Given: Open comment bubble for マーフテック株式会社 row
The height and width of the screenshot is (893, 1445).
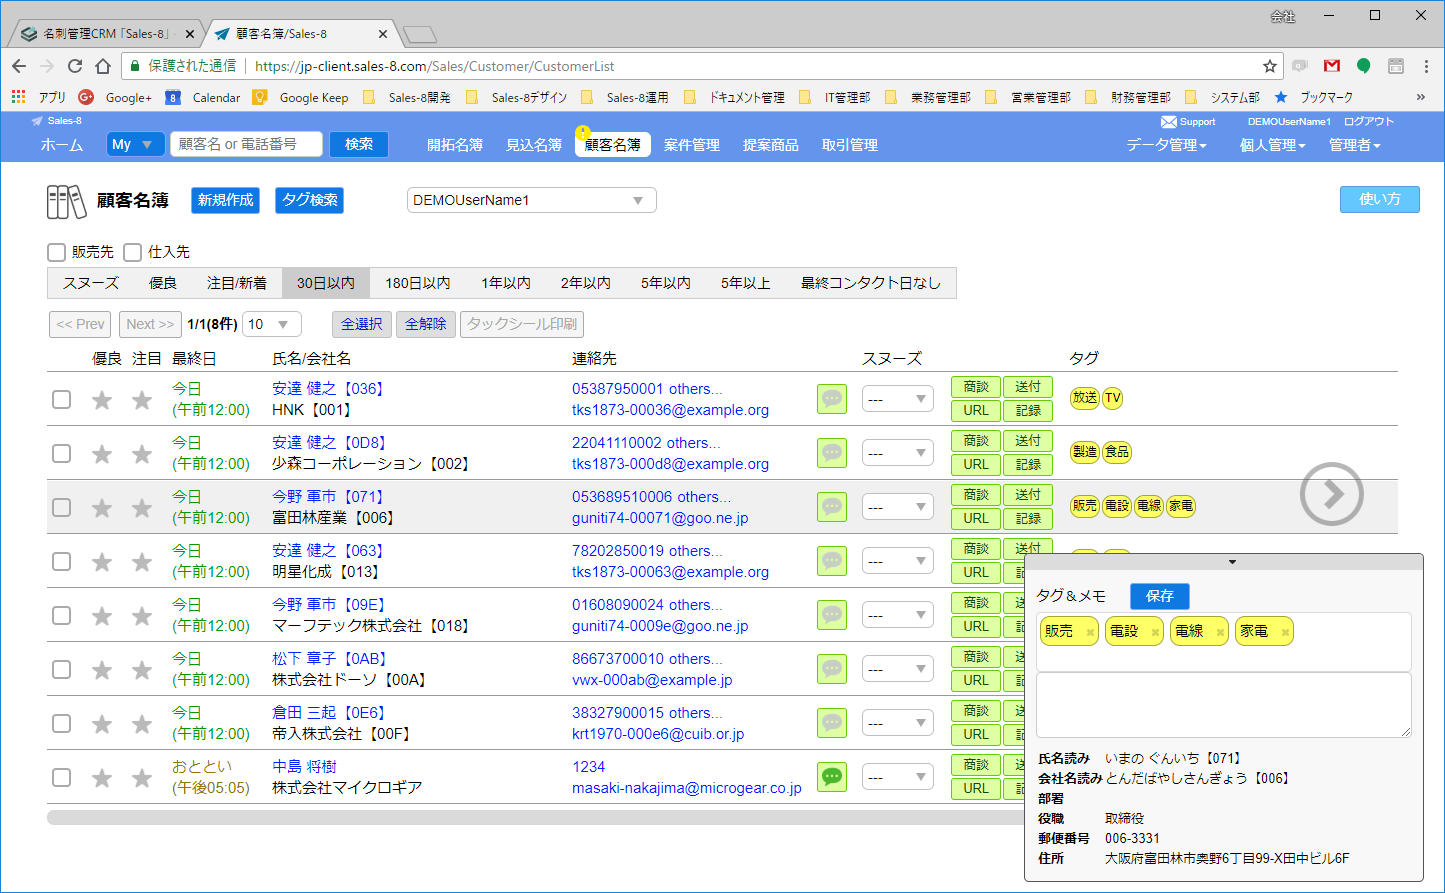Looking at the screenshot, I should [x=832, y=615].
